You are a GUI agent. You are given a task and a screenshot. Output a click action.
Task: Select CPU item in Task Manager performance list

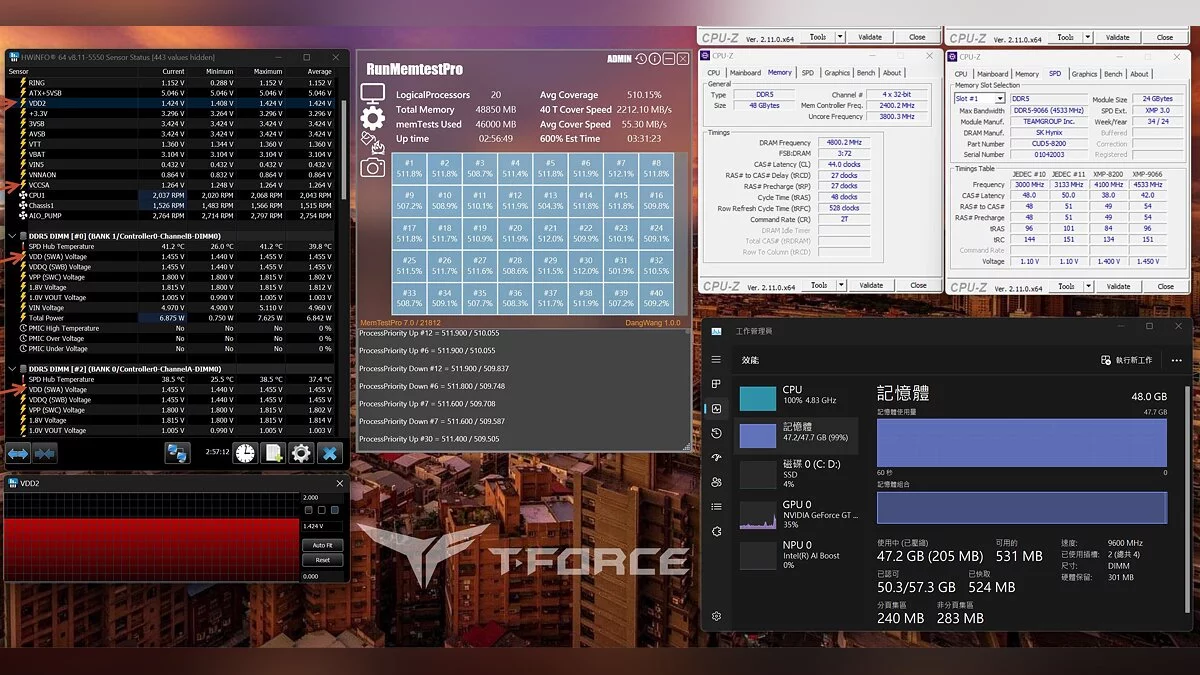coord(798,397)
